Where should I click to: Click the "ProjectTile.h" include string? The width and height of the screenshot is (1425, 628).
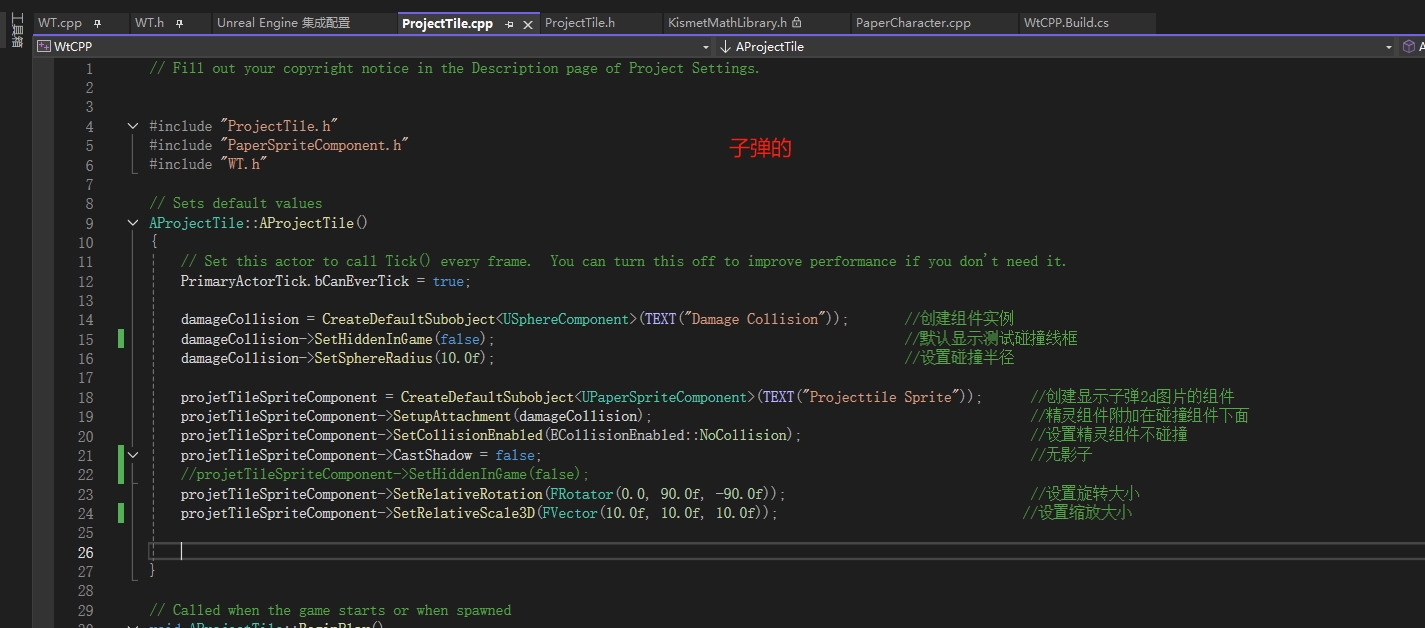coord(279,126)
